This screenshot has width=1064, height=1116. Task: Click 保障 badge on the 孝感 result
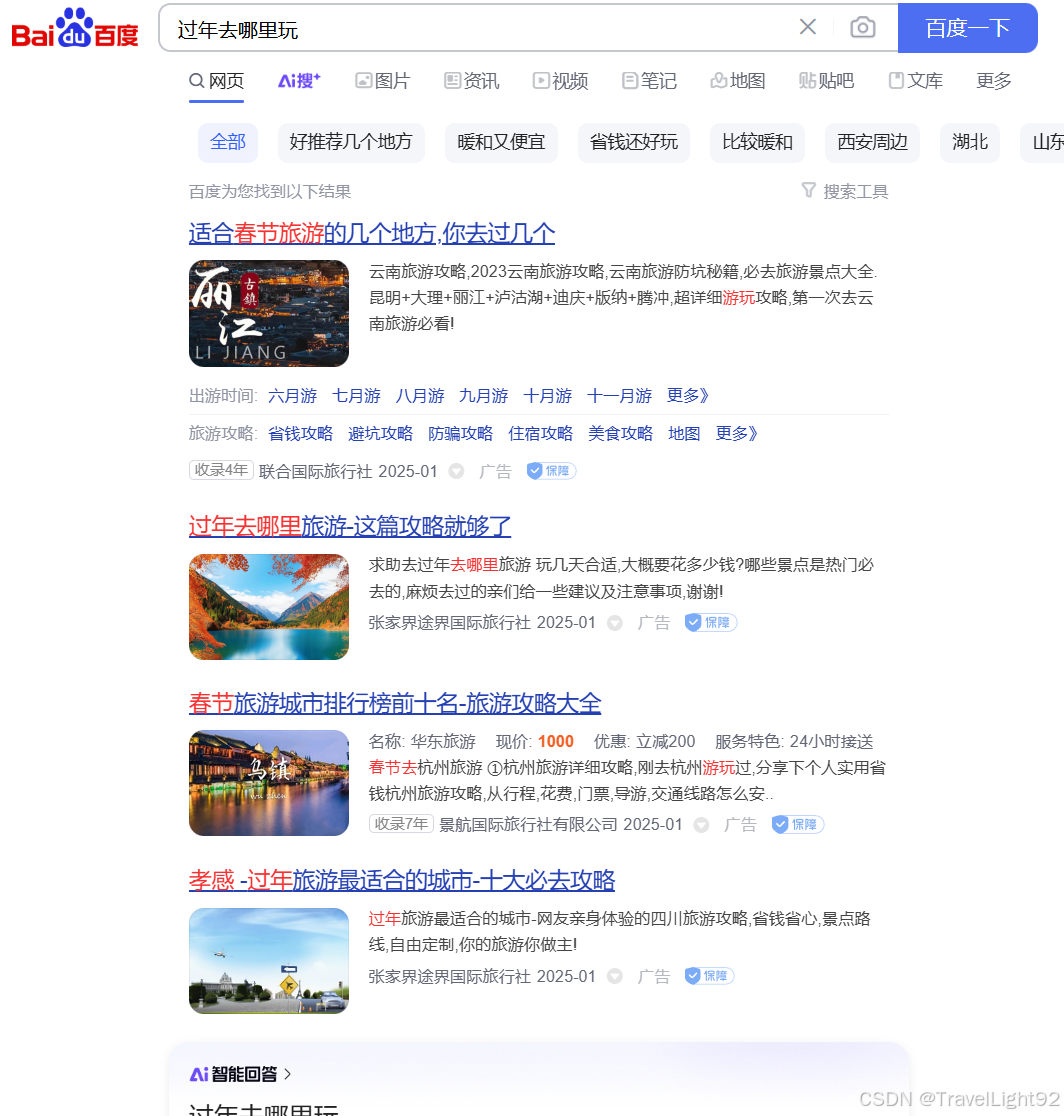pyautogui.click(x=709, y=976)
